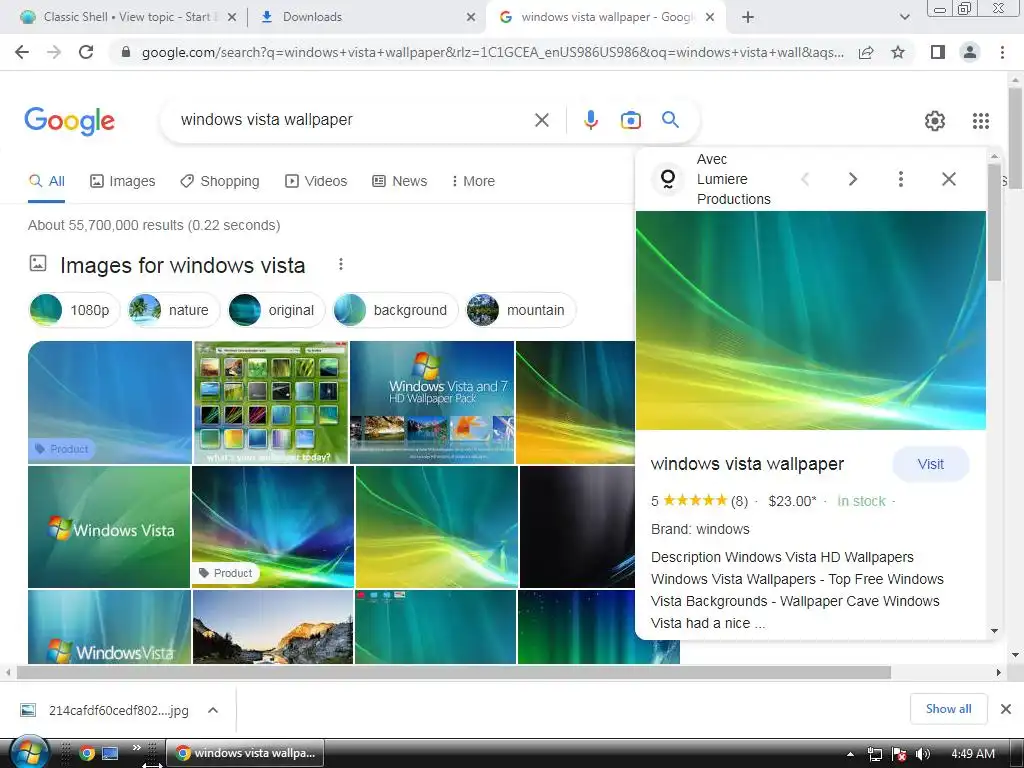The image size is (1024, 768).
Task: Click in the Google search field
Action: tap(353, 120)
